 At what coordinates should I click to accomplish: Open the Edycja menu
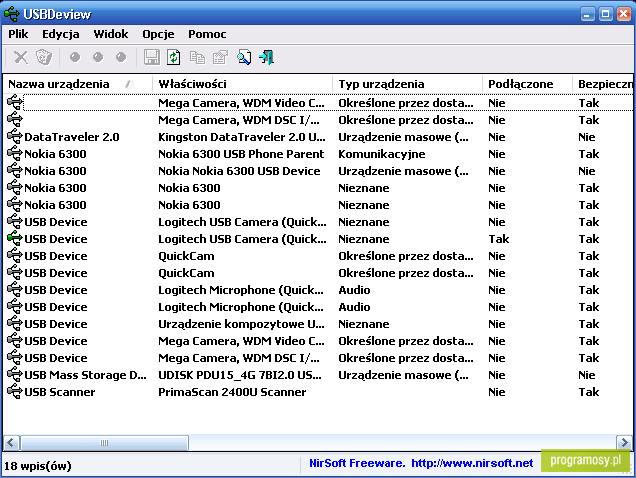click(x=61, y=34)
